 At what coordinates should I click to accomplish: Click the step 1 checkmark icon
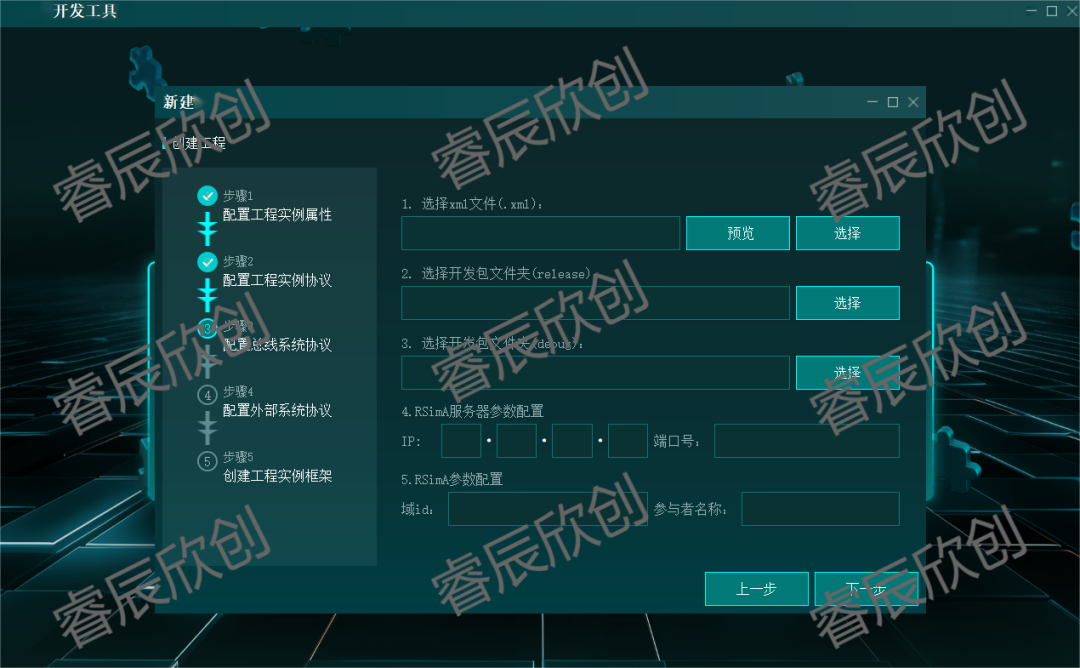pyautogui.click(x=208, y=196)
